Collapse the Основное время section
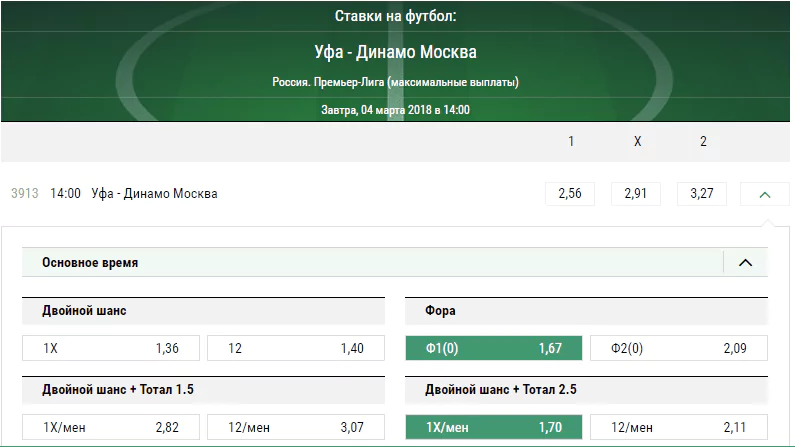795x447 pixels. 745,263
